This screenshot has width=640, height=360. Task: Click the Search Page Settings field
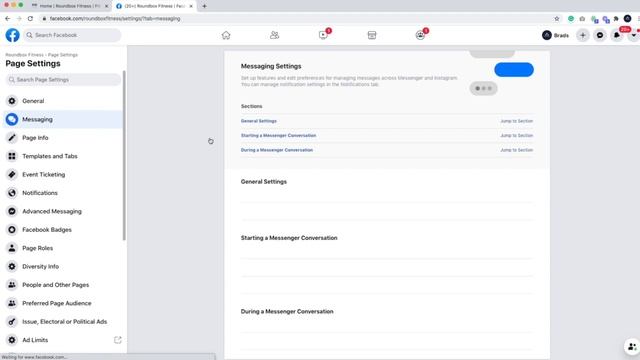click(63, 80)
